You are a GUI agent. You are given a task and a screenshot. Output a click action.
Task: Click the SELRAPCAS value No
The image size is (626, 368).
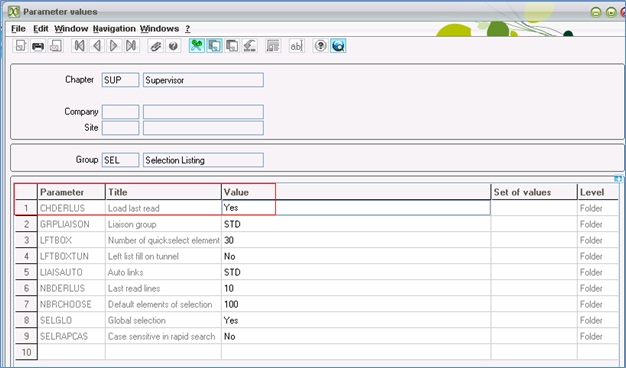[x=356, y=336]
